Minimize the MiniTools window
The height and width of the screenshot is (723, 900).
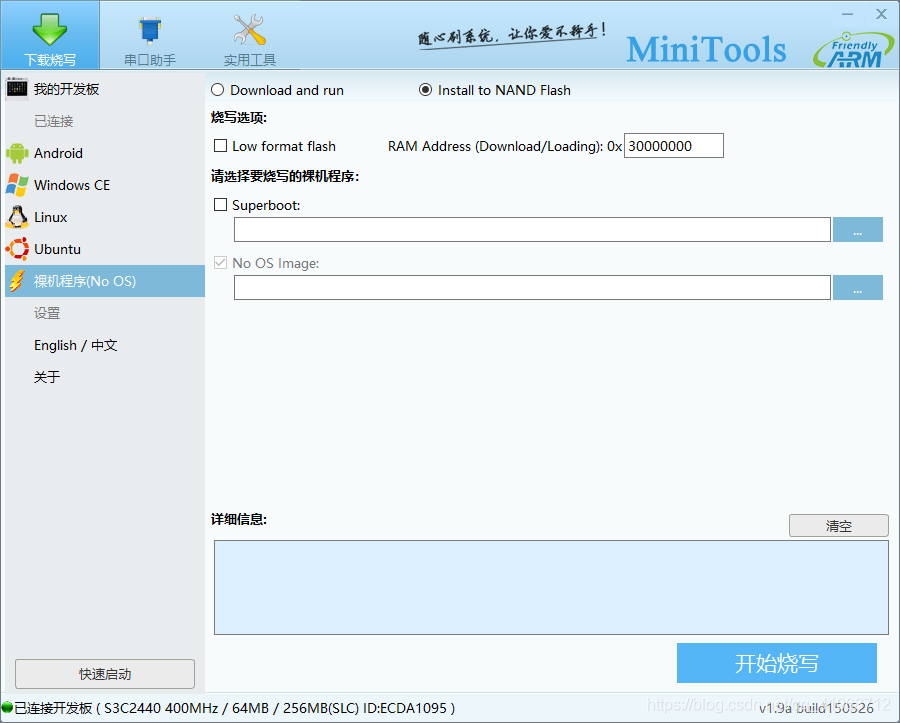click(848, 14)
